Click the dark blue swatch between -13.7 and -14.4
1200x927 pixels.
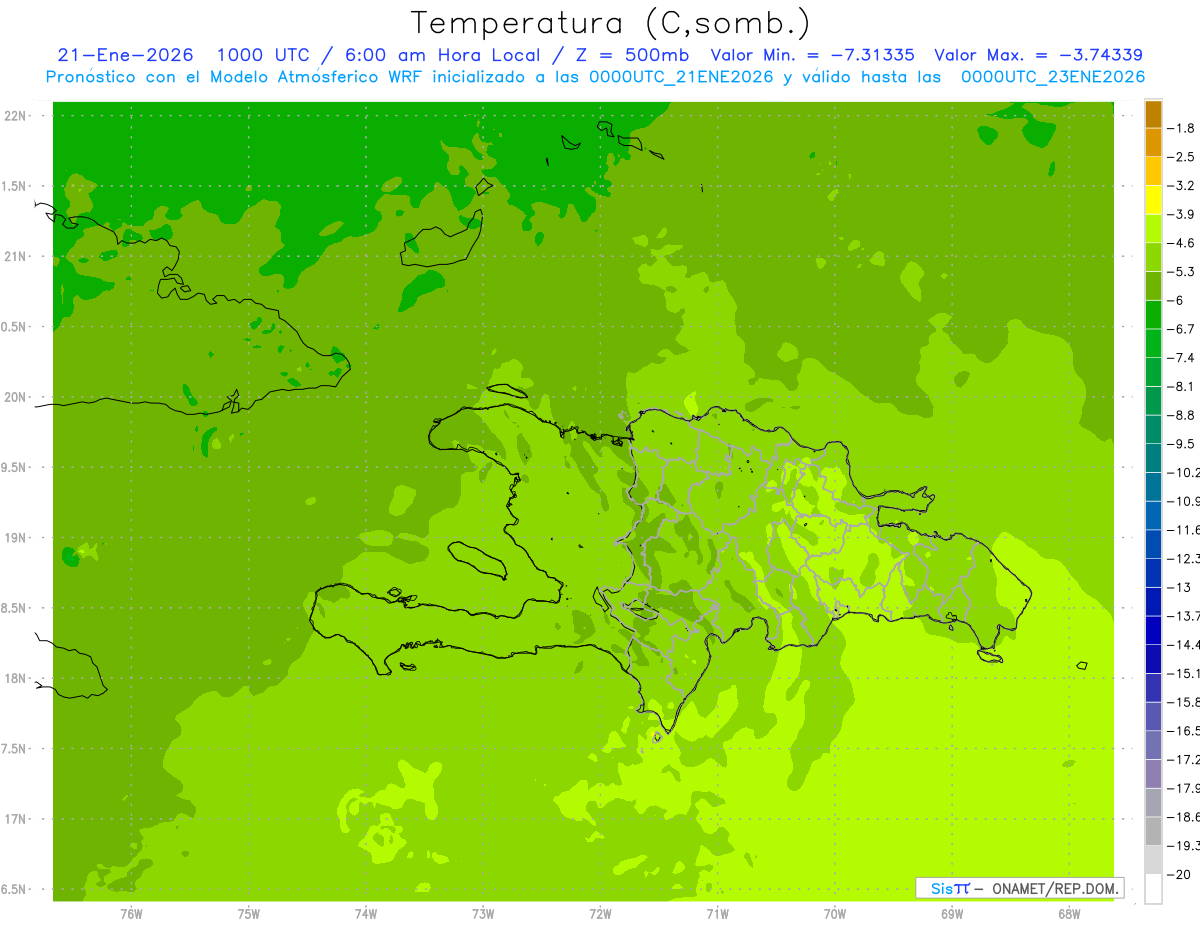click(x=1153, y=630)
